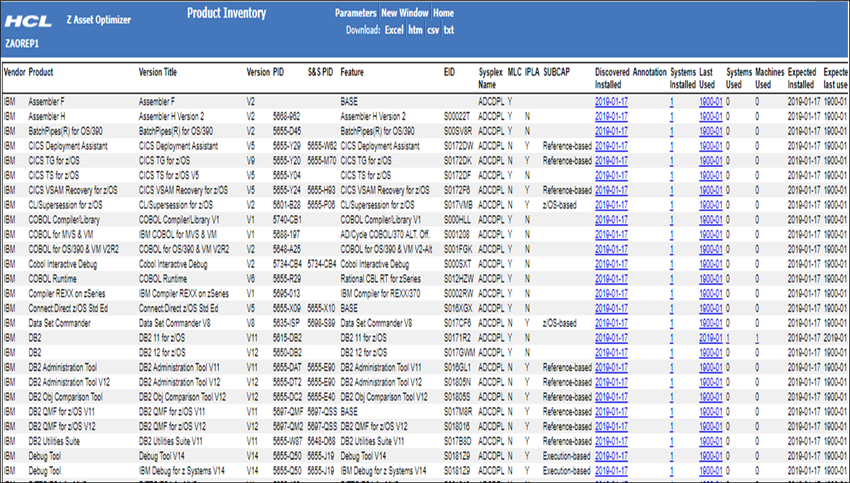Click the Feature column header
The height and width of the screenshot is (483, 850).
(352, 72)
